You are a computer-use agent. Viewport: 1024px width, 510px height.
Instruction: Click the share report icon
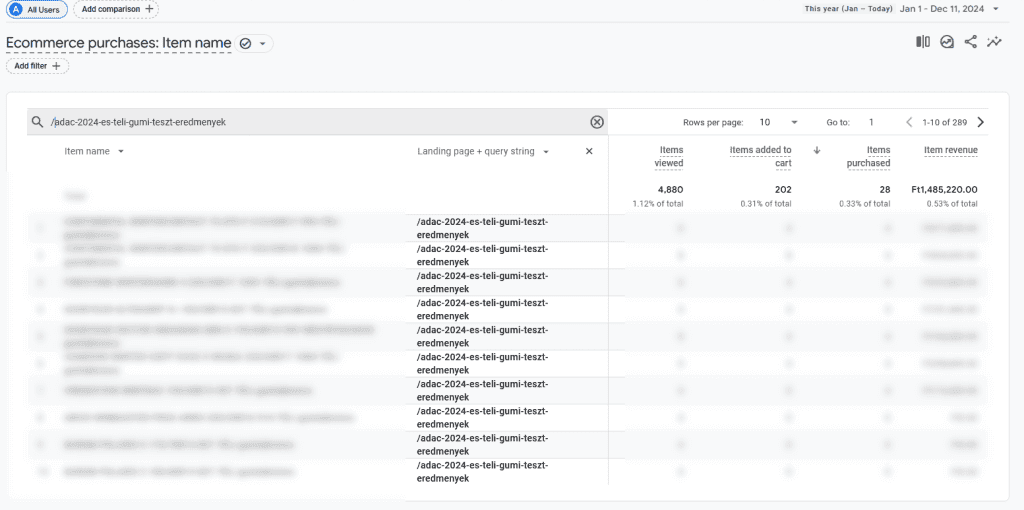pos(970,42)
